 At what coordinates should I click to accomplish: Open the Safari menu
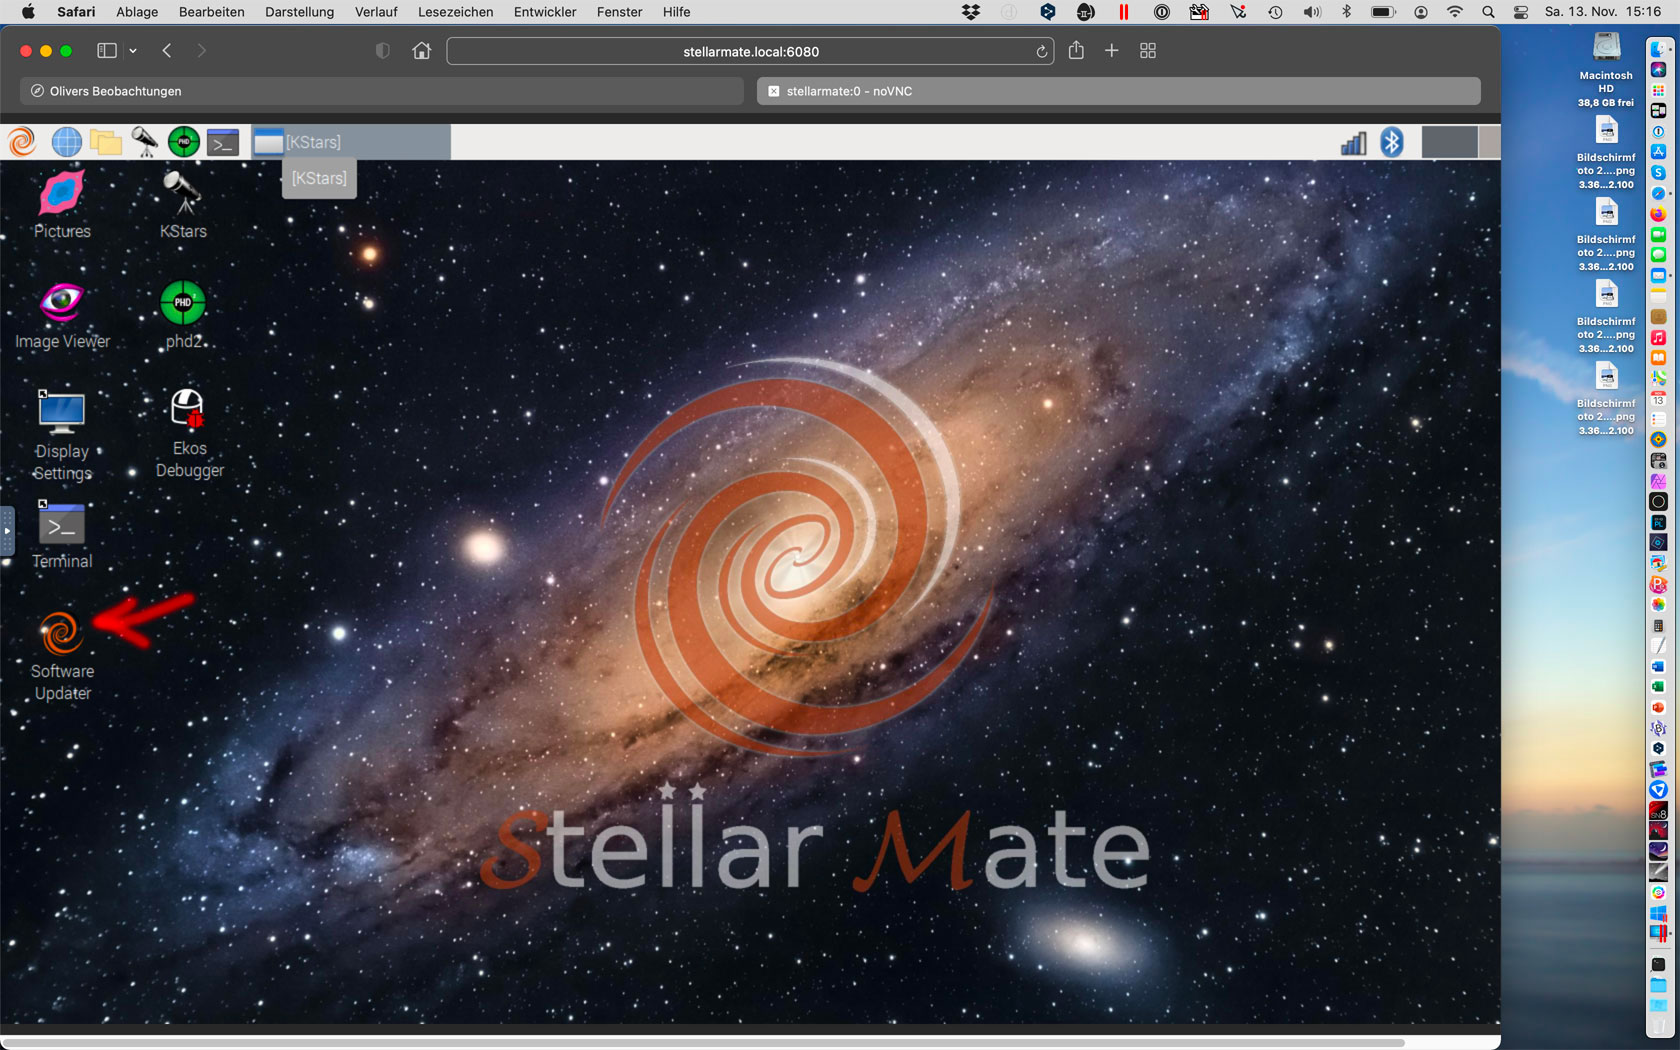coord(76,12)
